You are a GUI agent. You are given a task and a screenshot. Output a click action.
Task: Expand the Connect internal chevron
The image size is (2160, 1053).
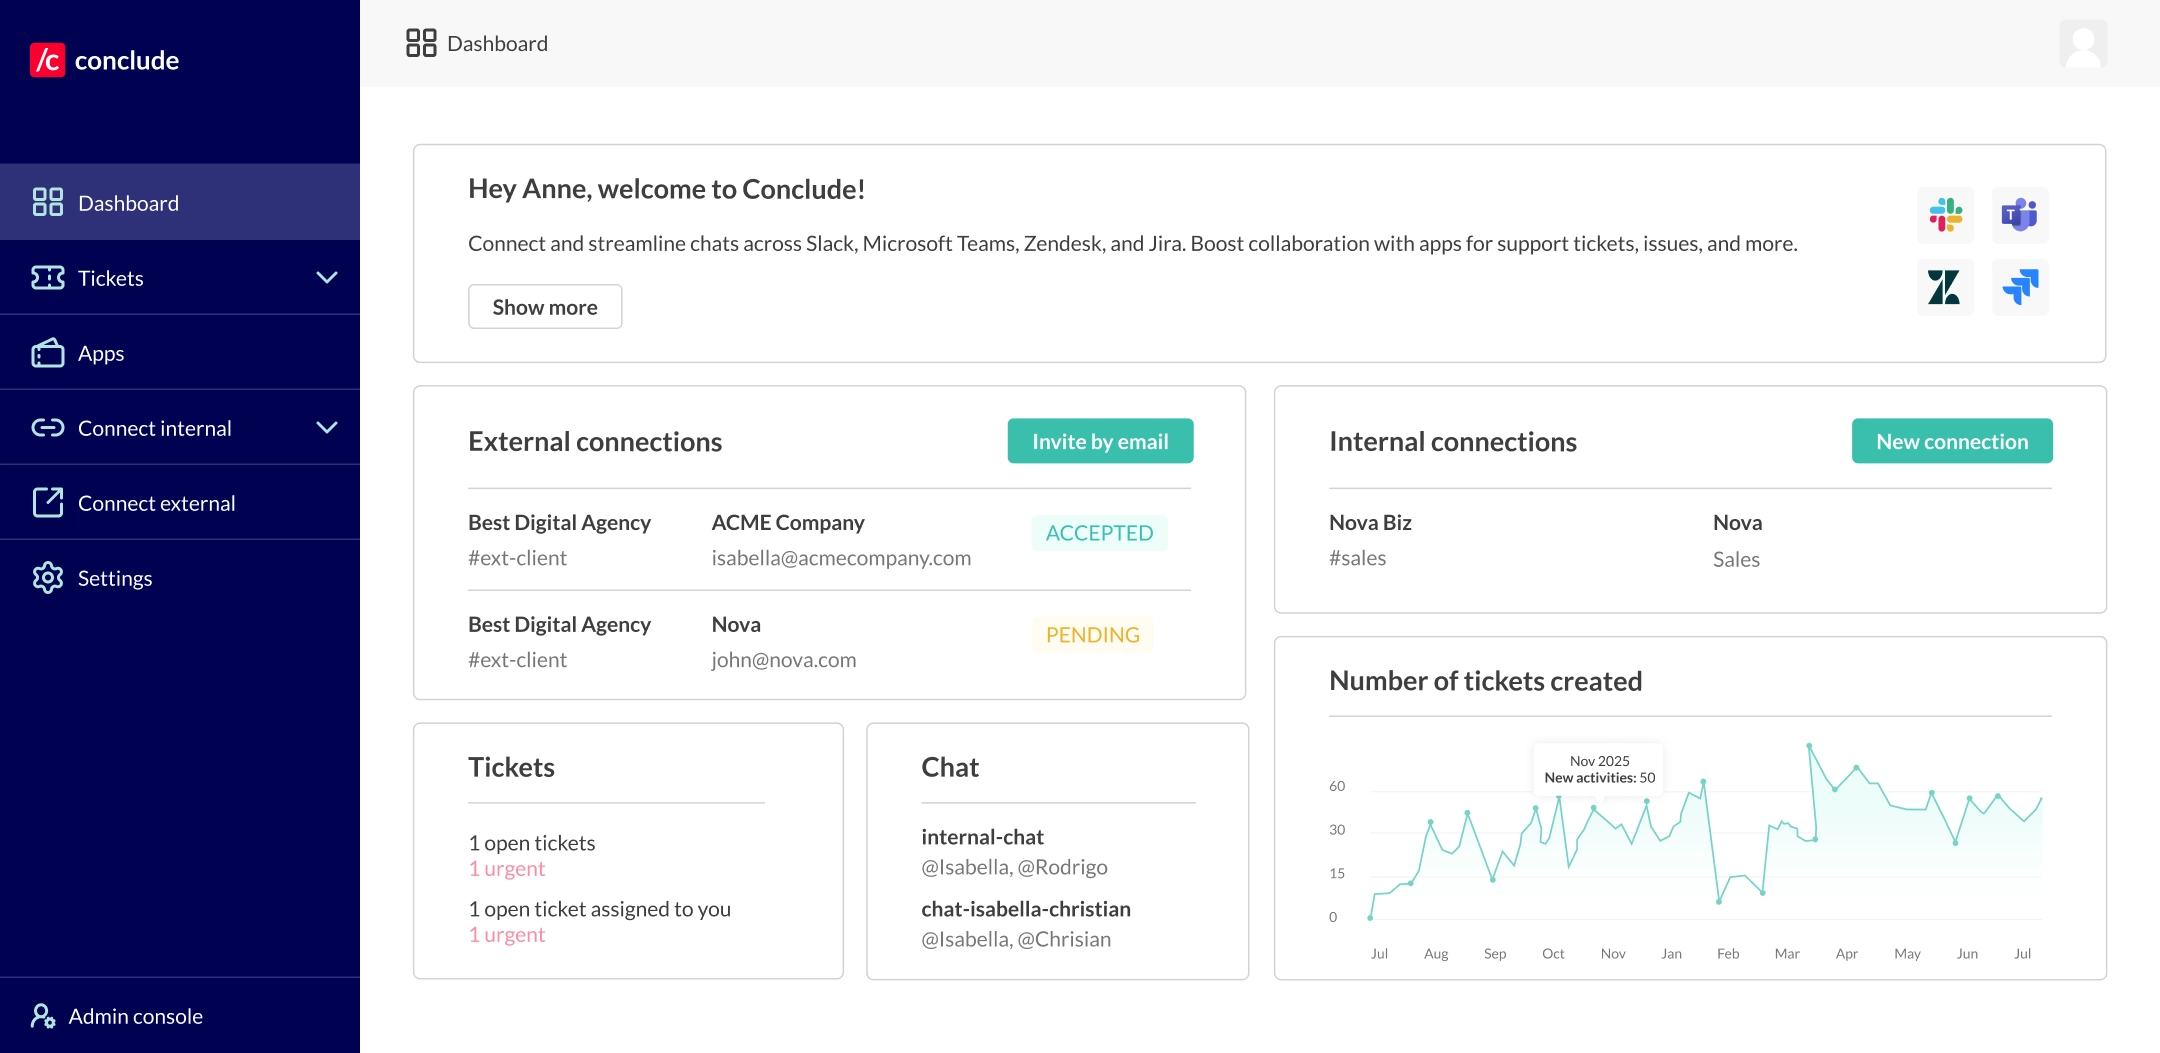[326, 428]
